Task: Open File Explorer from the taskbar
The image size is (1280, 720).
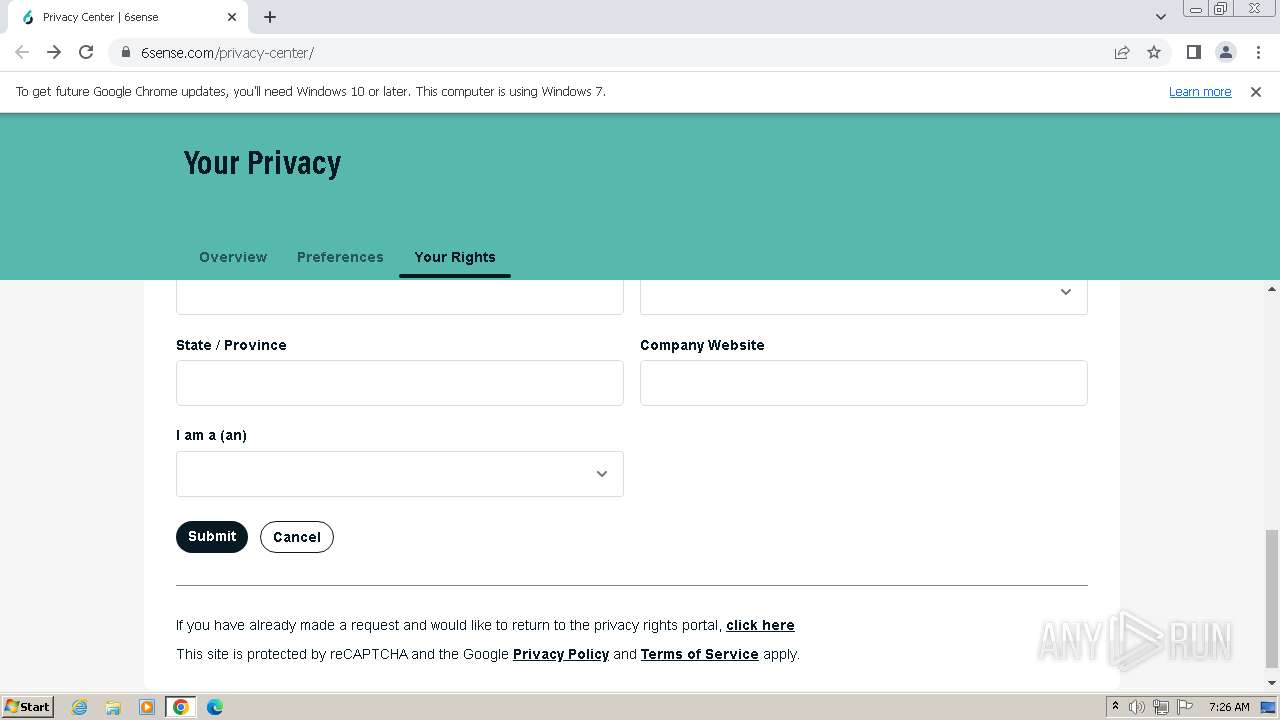Action: pos(113,707)
